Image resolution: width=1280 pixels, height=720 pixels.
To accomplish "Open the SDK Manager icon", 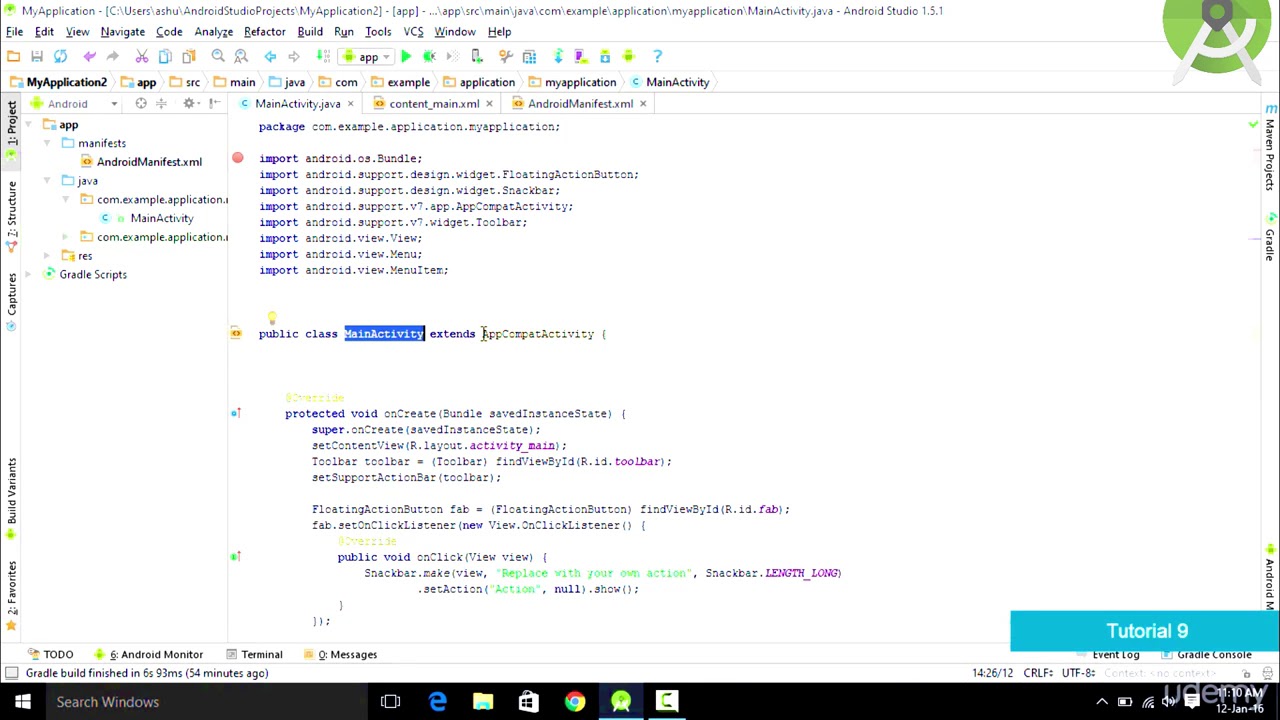I will [605, 57].
